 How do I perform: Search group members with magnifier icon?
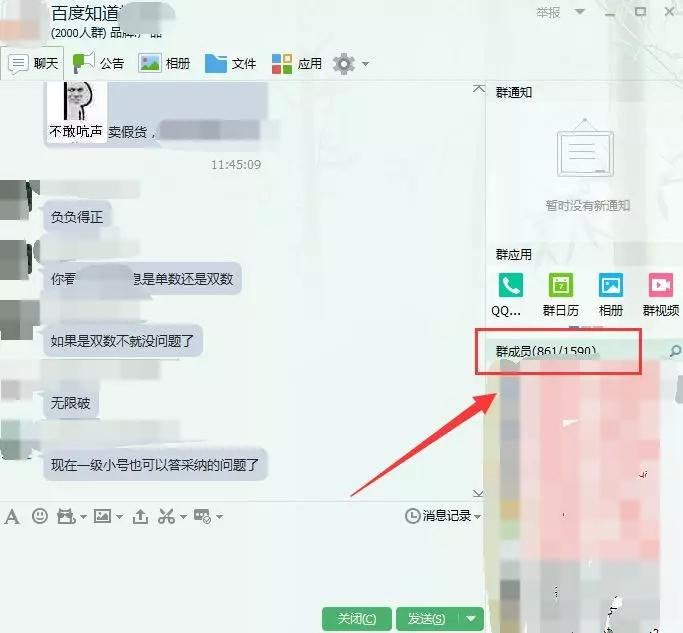pyautogui.click(x=675, y=351)
